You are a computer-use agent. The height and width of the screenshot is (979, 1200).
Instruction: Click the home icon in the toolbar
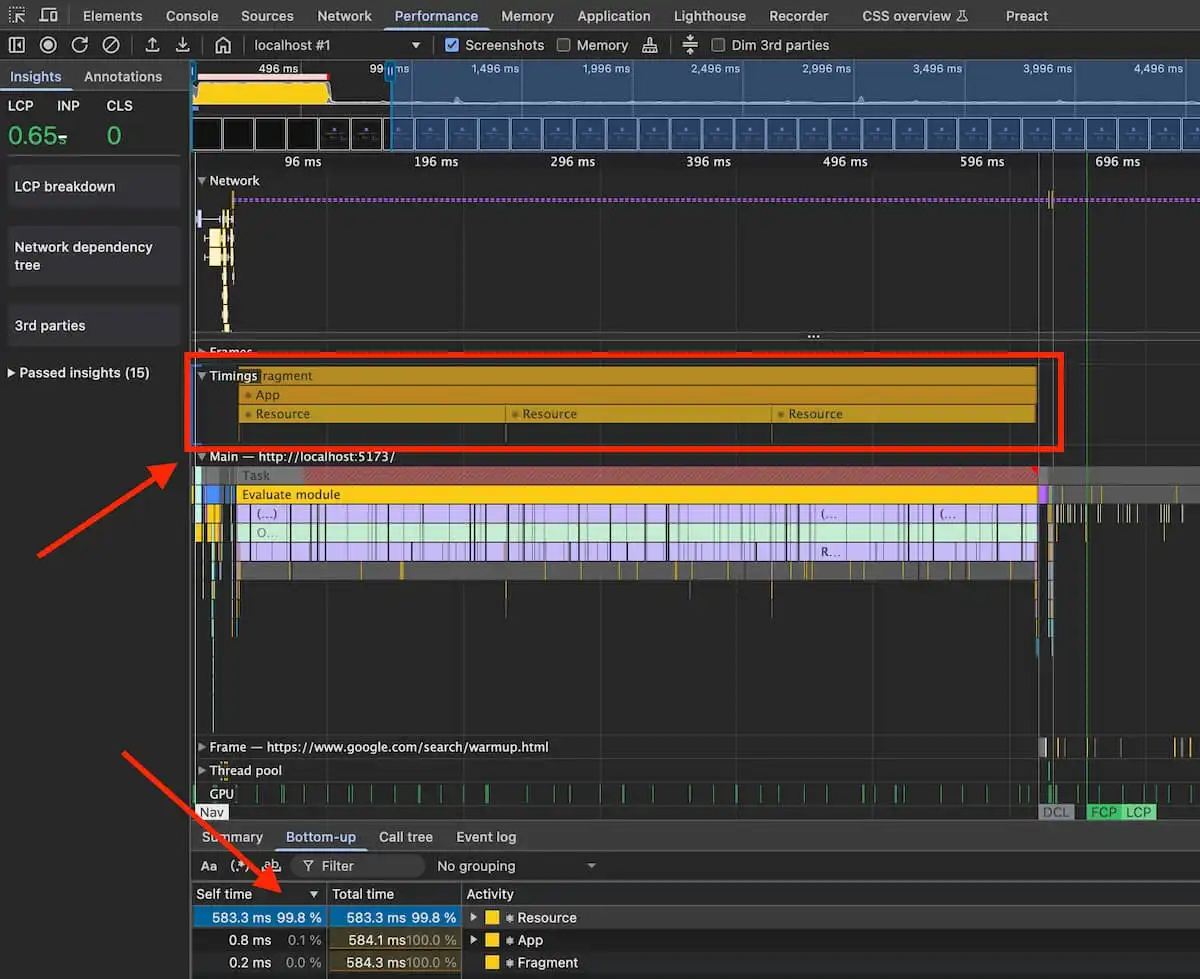click(x=223, y=45)
